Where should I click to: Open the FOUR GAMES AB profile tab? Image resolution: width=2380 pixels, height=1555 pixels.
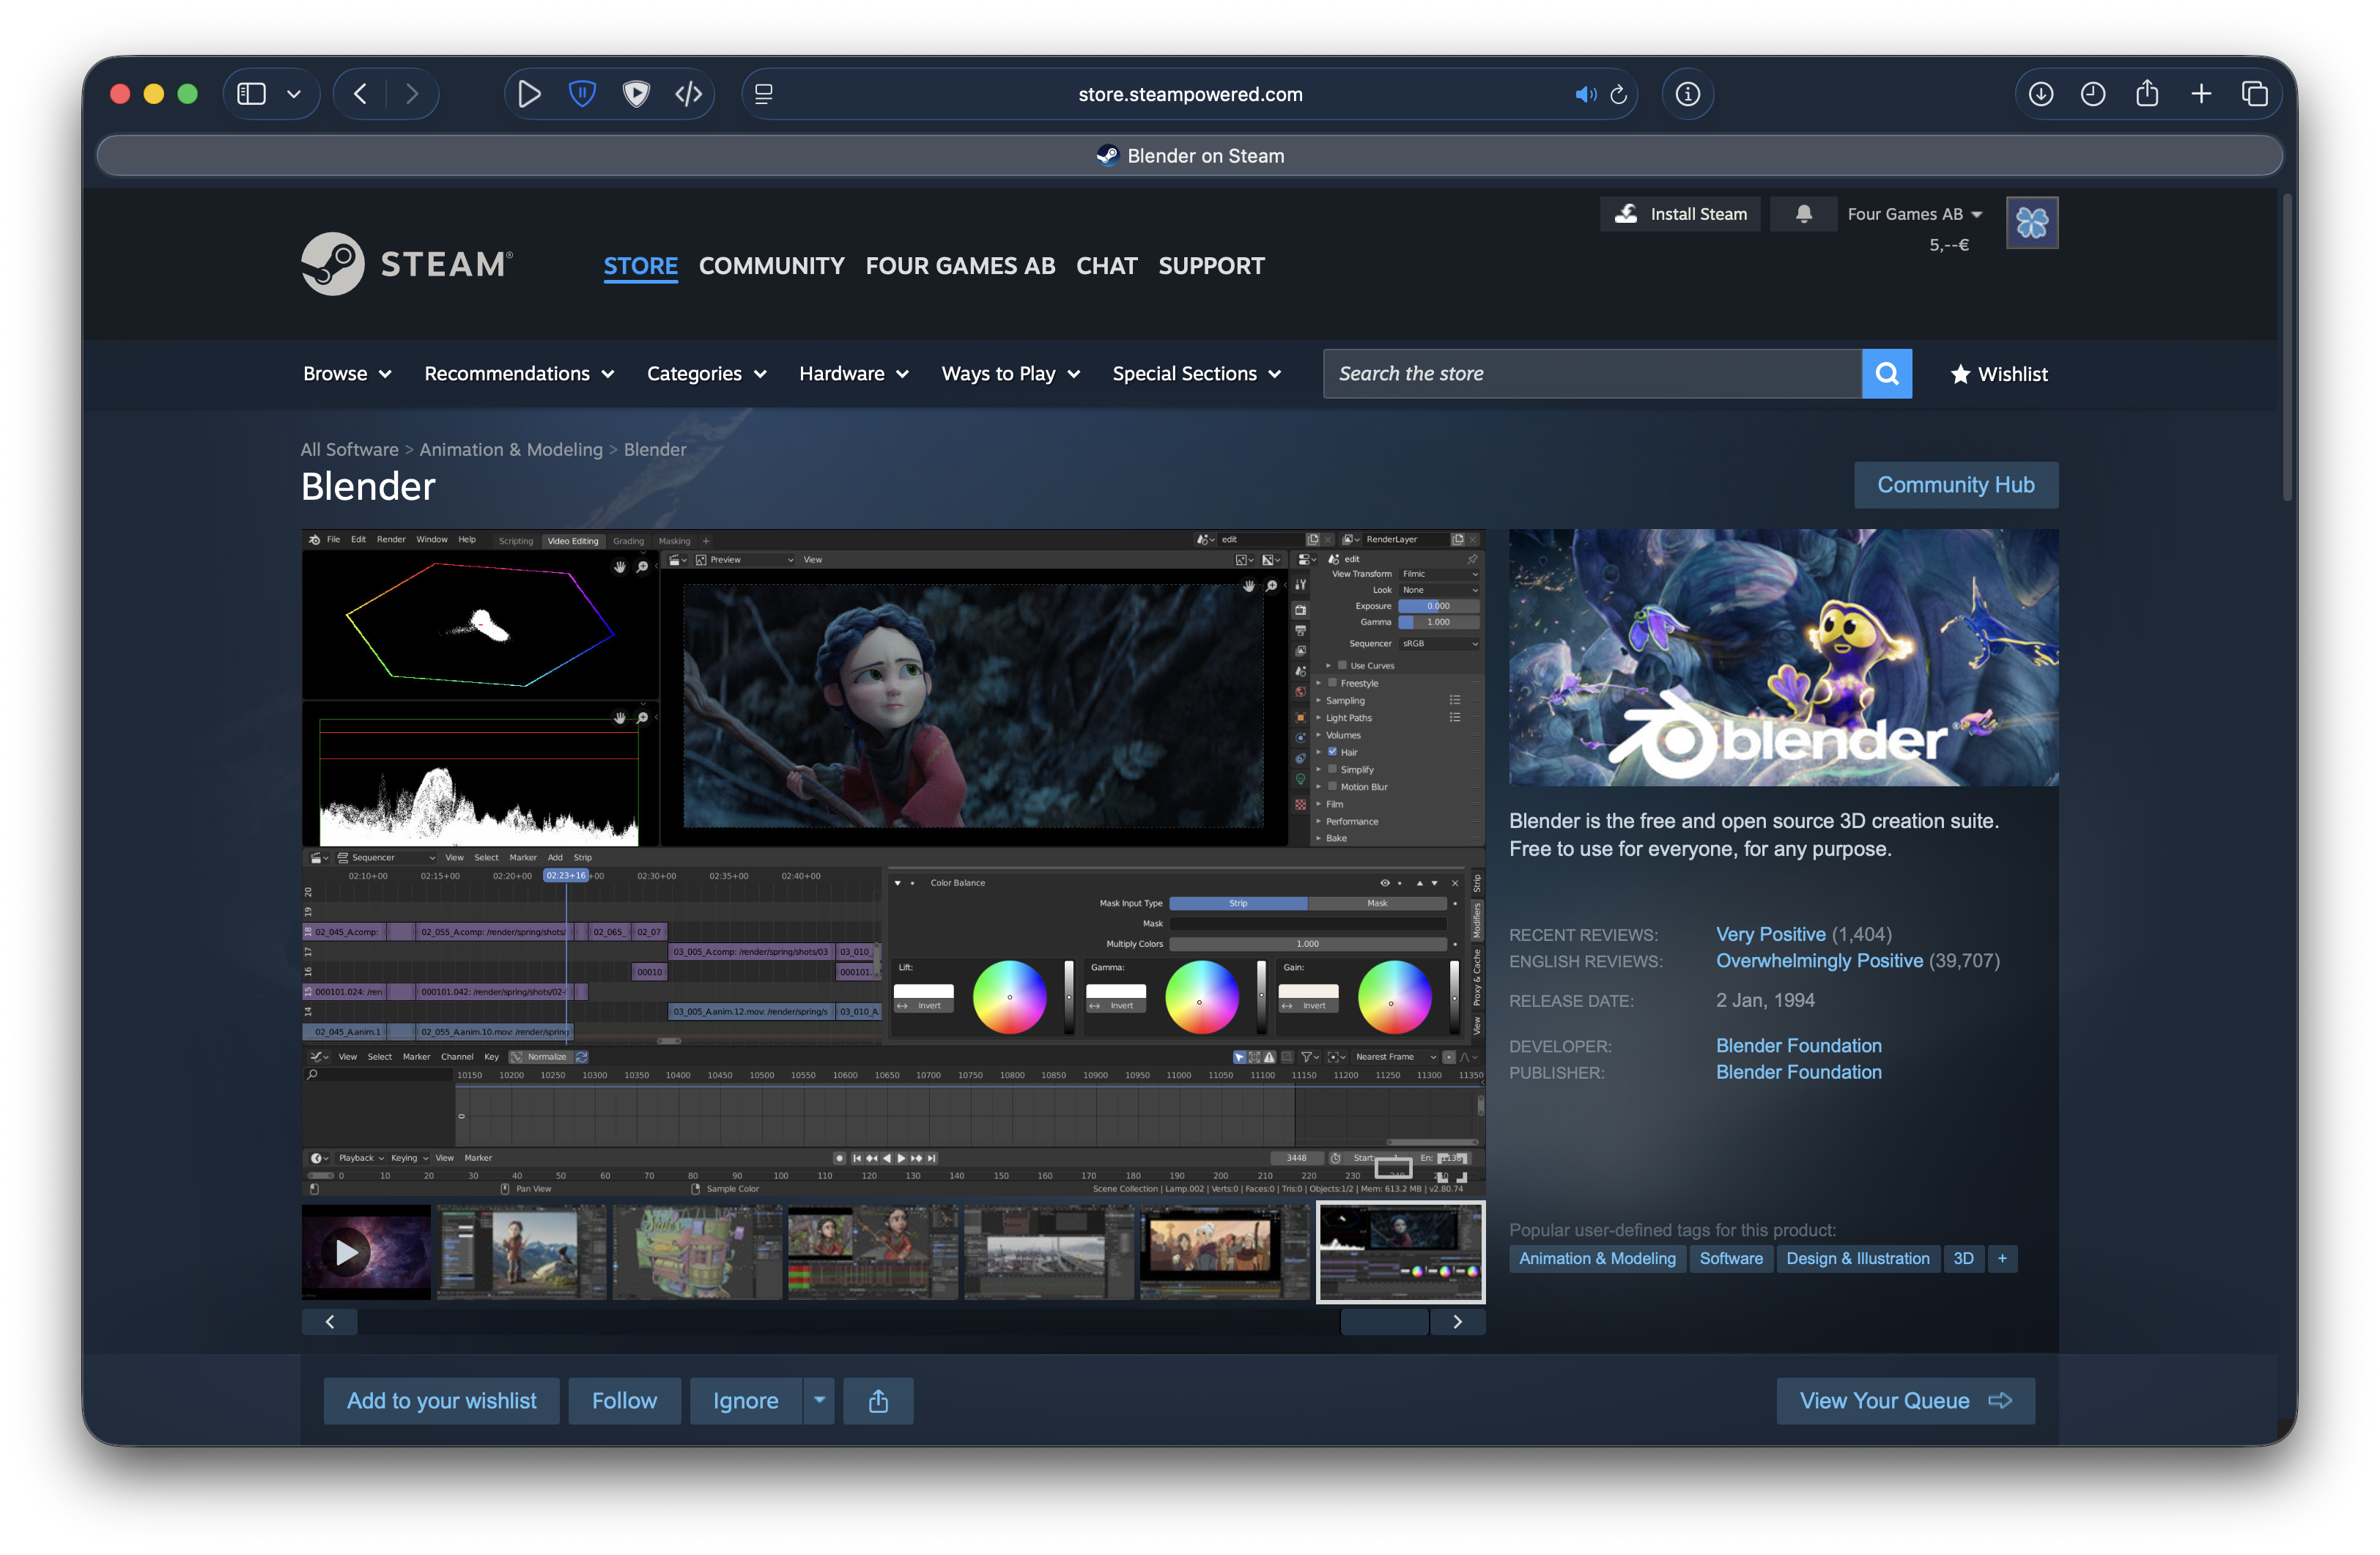[960, 266]
